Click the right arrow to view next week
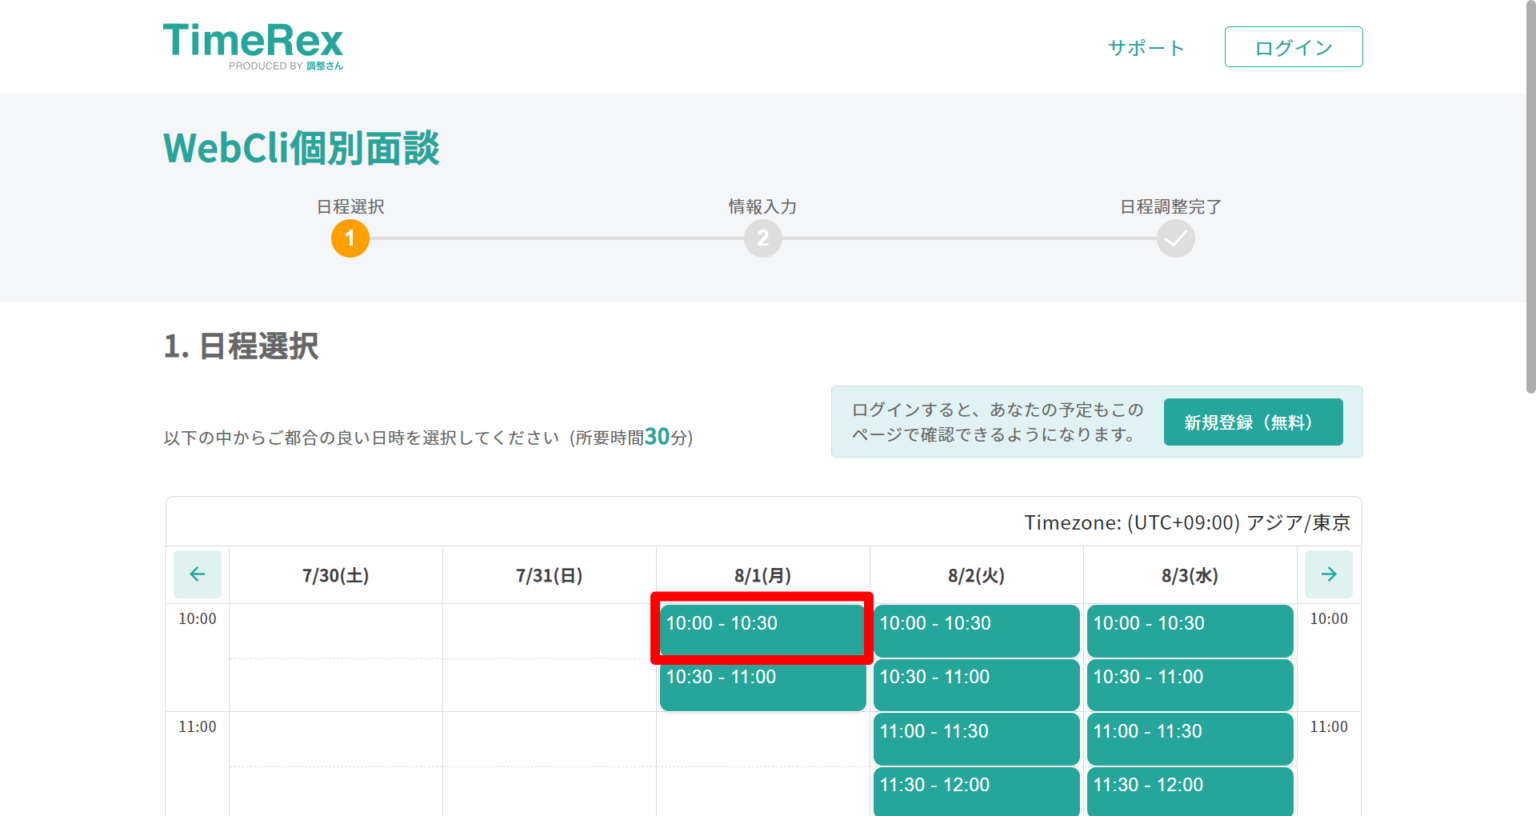 [1328, 574]
